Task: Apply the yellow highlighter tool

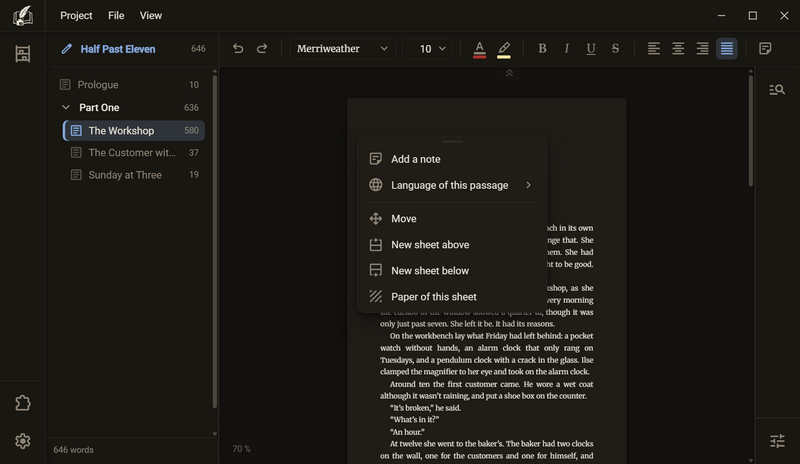Action: pyautogui.click(x=504, y=50)
